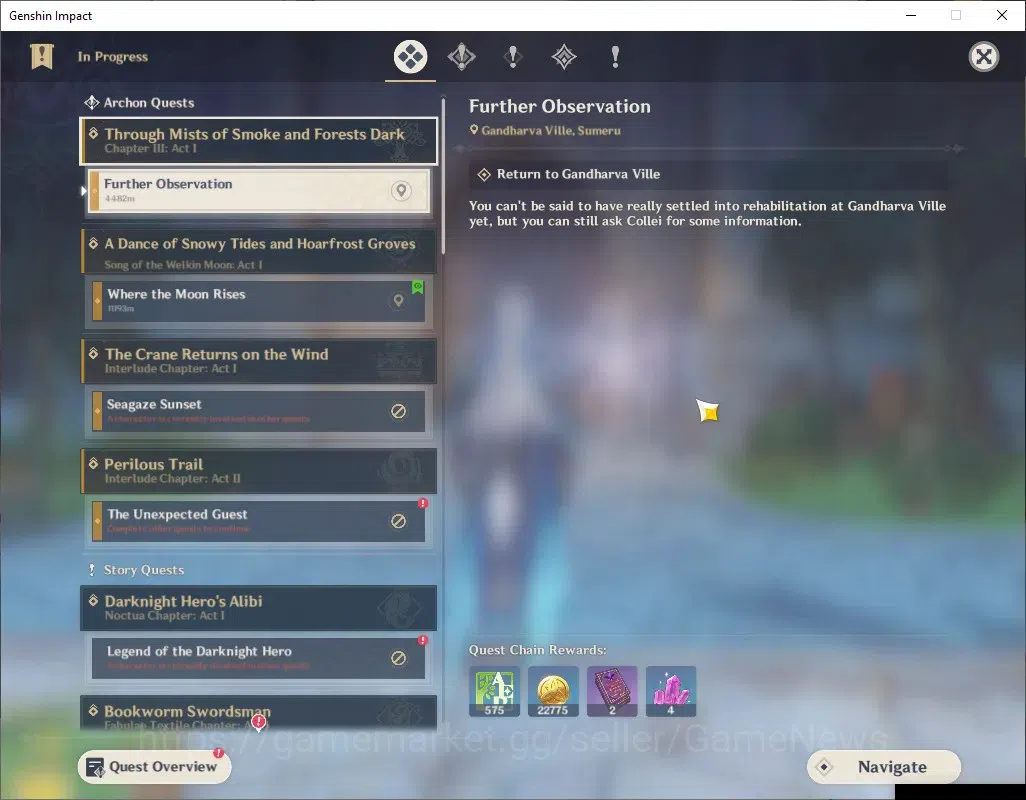Click blocked icon on Legend of the Darknight Hero
1026x800 pixels.
click(398, 658)
